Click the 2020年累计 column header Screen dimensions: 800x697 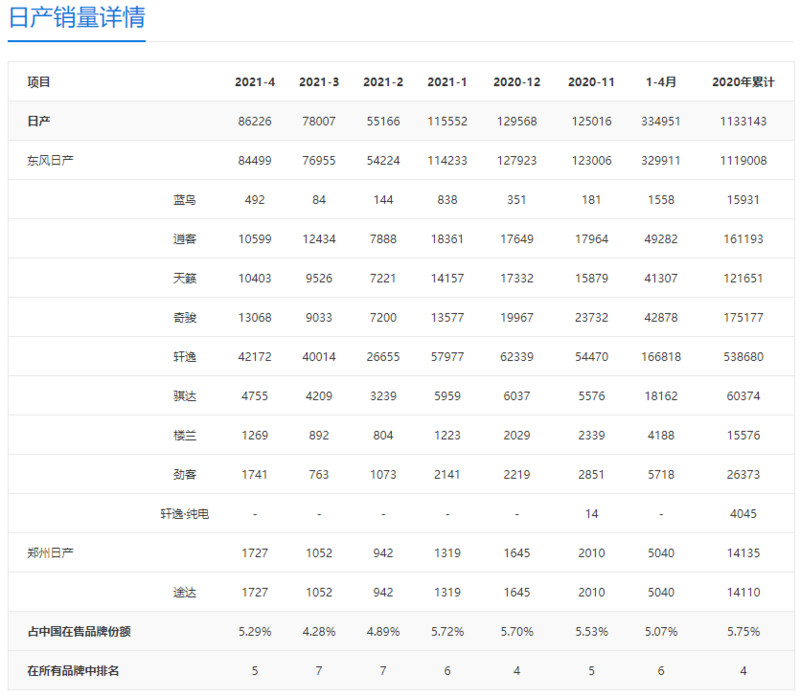point(743,82)
